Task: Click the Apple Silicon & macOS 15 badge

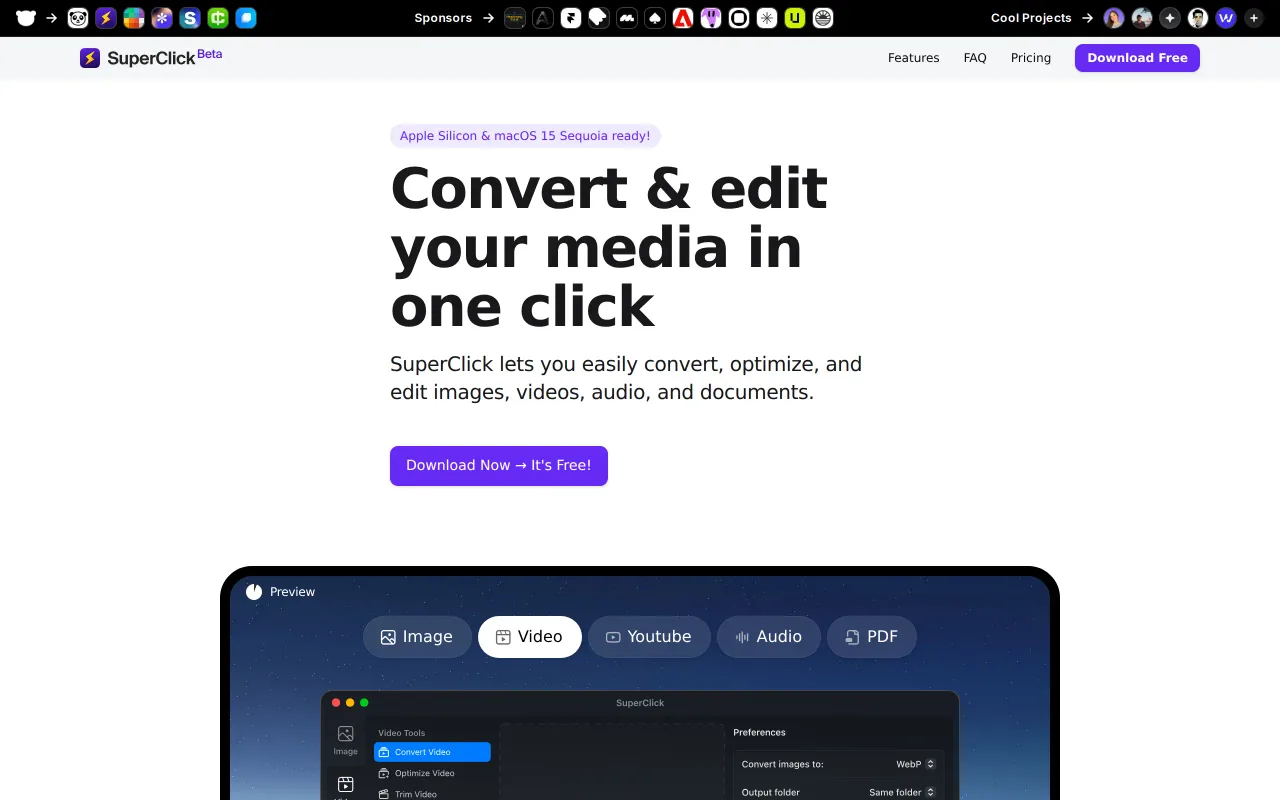Action: [x=525, y=136]
